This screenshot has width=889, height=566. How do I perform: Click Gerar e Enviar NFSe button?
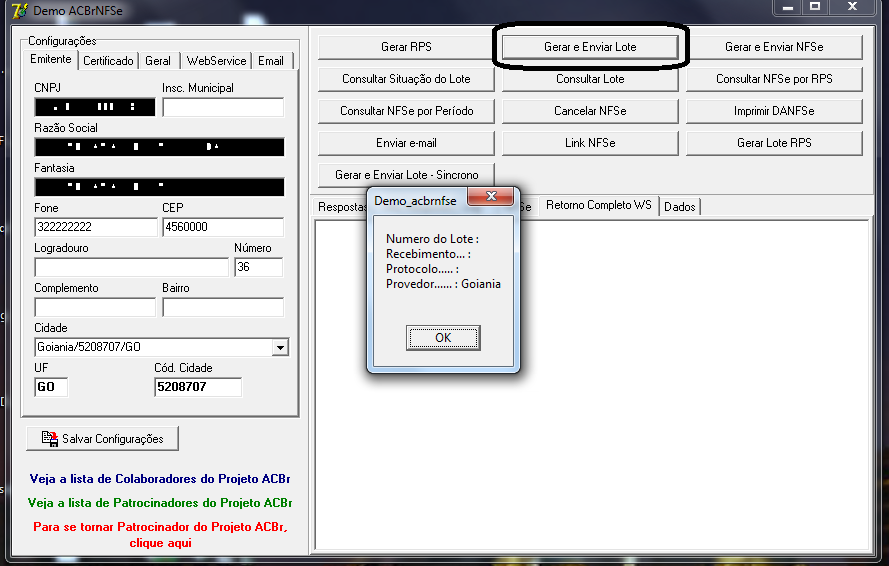[774, 47]
